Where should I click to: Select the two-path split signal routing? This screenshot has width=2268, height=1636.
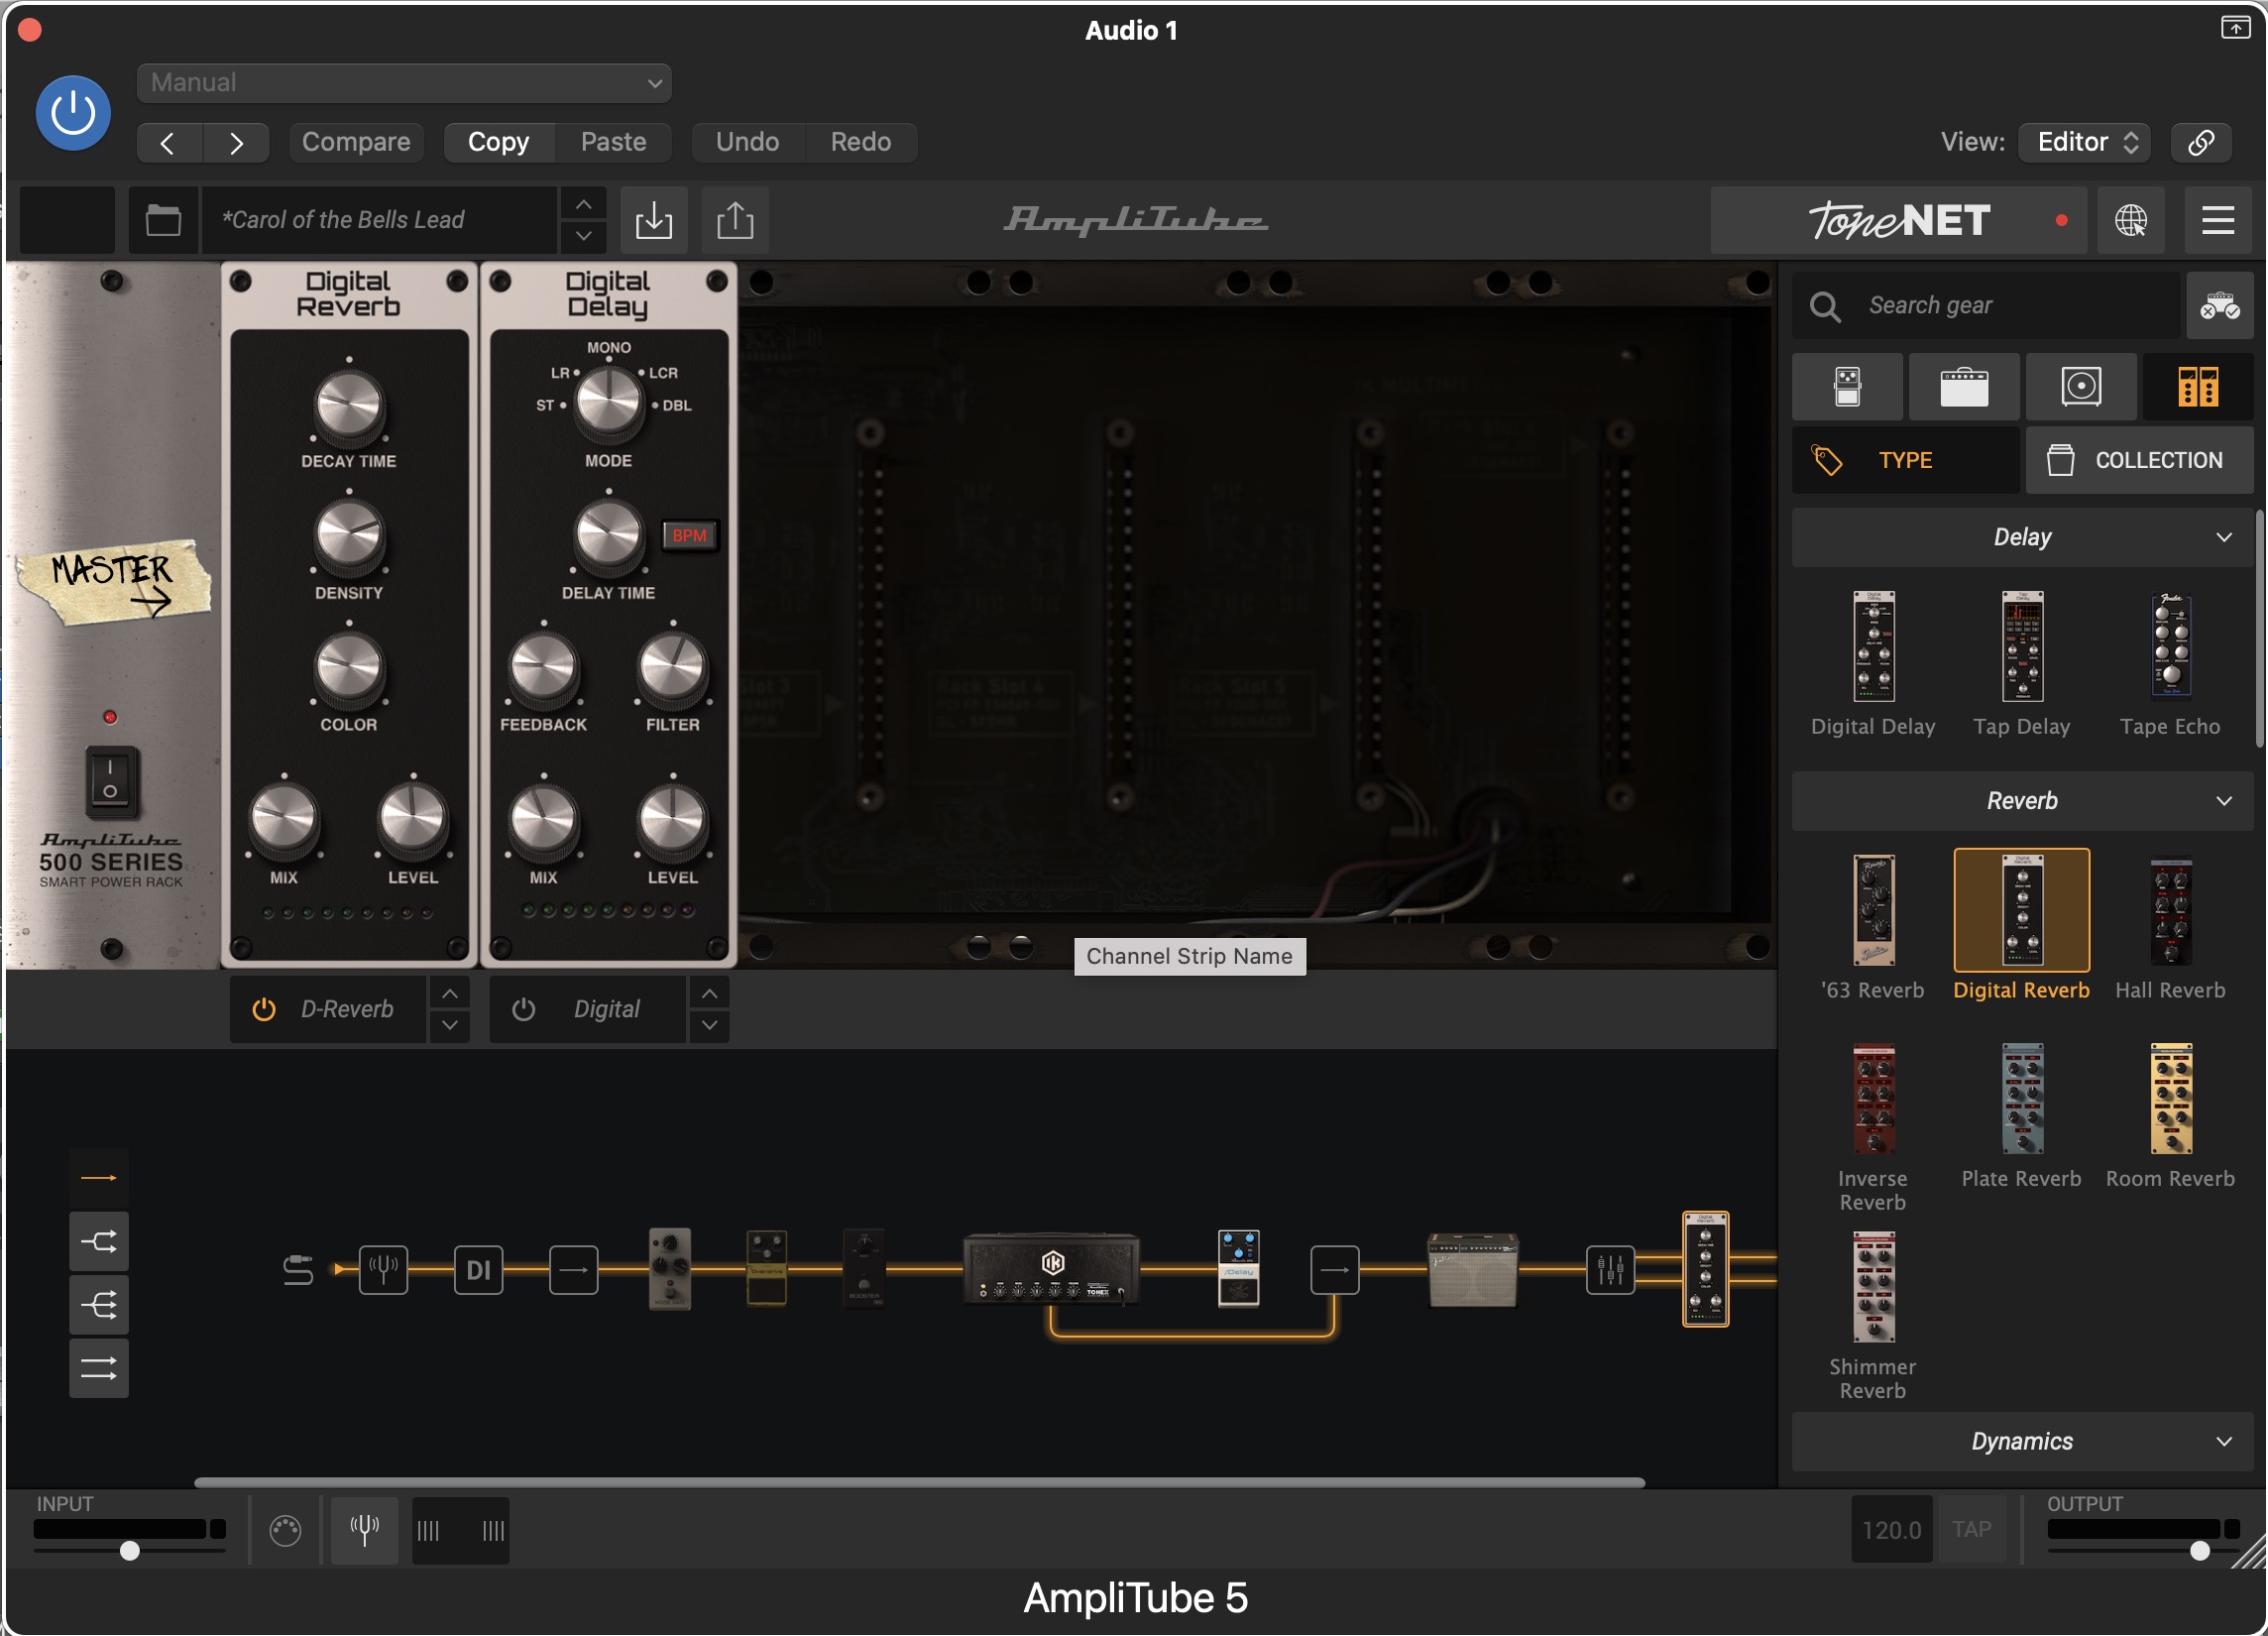(x=99, y=1243)
